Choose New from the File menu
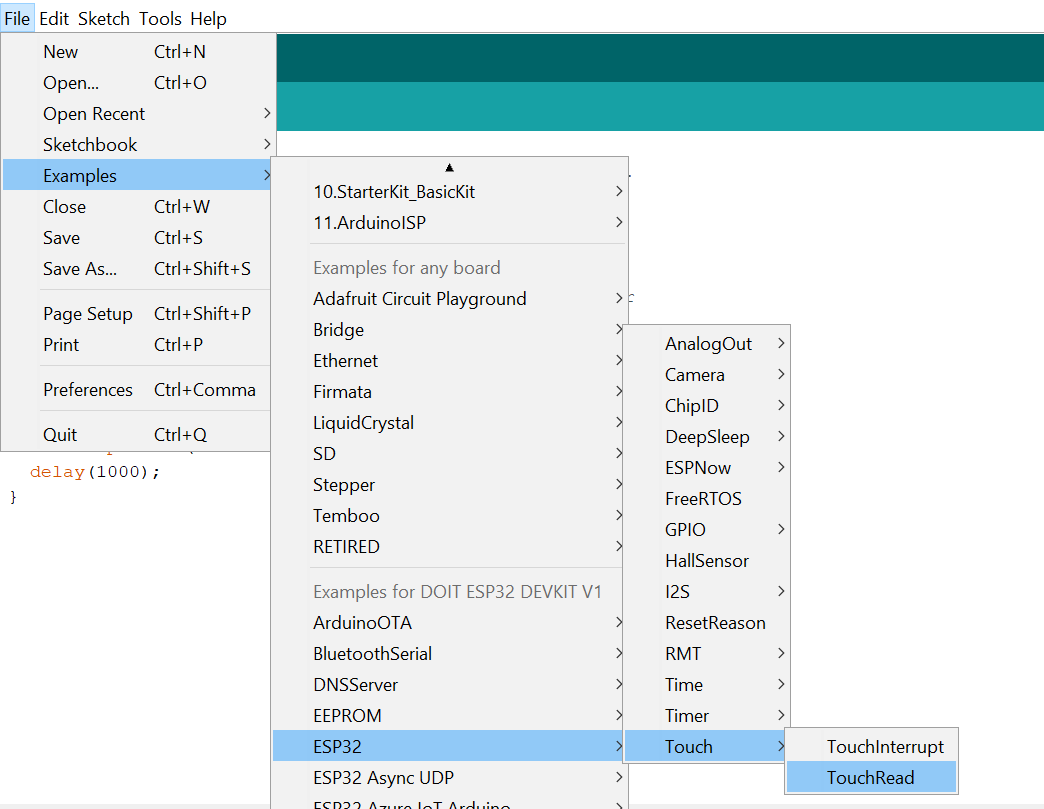This screenshot has height=809, width=1044. tap(138, 51)
